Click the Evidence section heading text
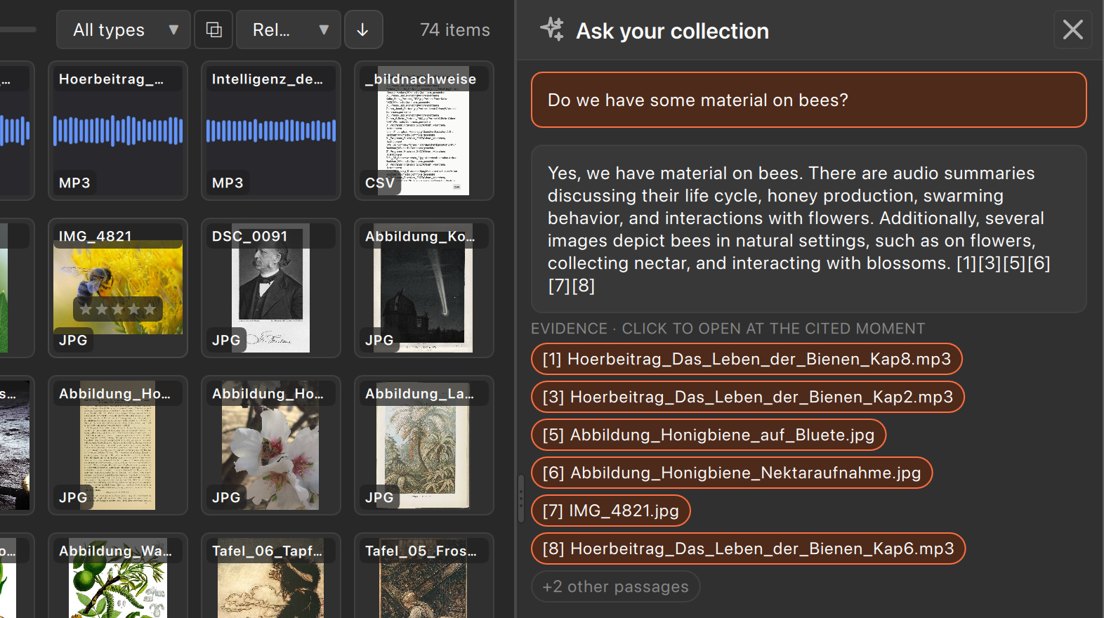This screenshot has width=1104, height=618. (x=728, y=329)
